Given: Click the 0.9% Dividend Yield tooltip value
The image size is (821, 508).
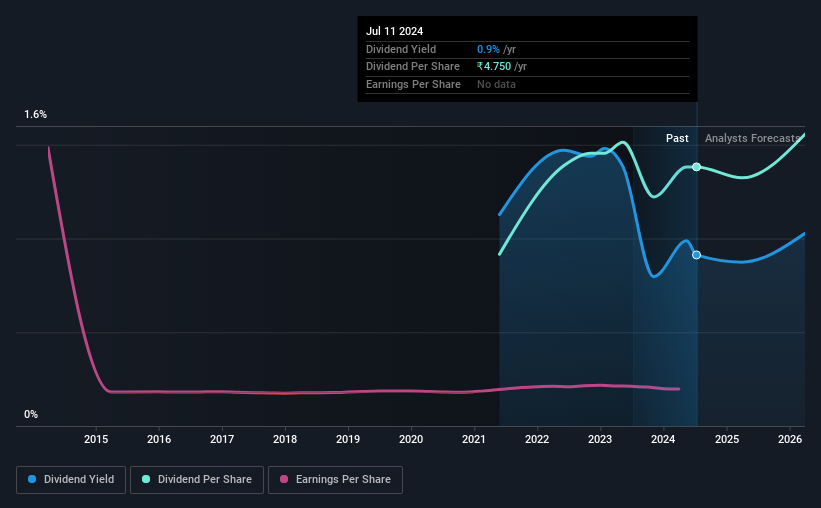Looking at the screenshot, I should 488,49.
